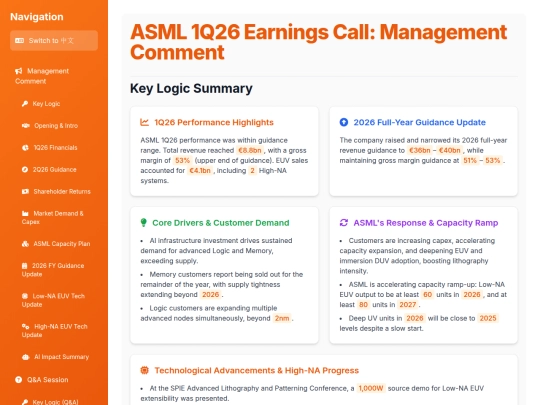Click the 1,000W source demo highlight
This screenshot has height=405, width=540.
pos(371,388)
